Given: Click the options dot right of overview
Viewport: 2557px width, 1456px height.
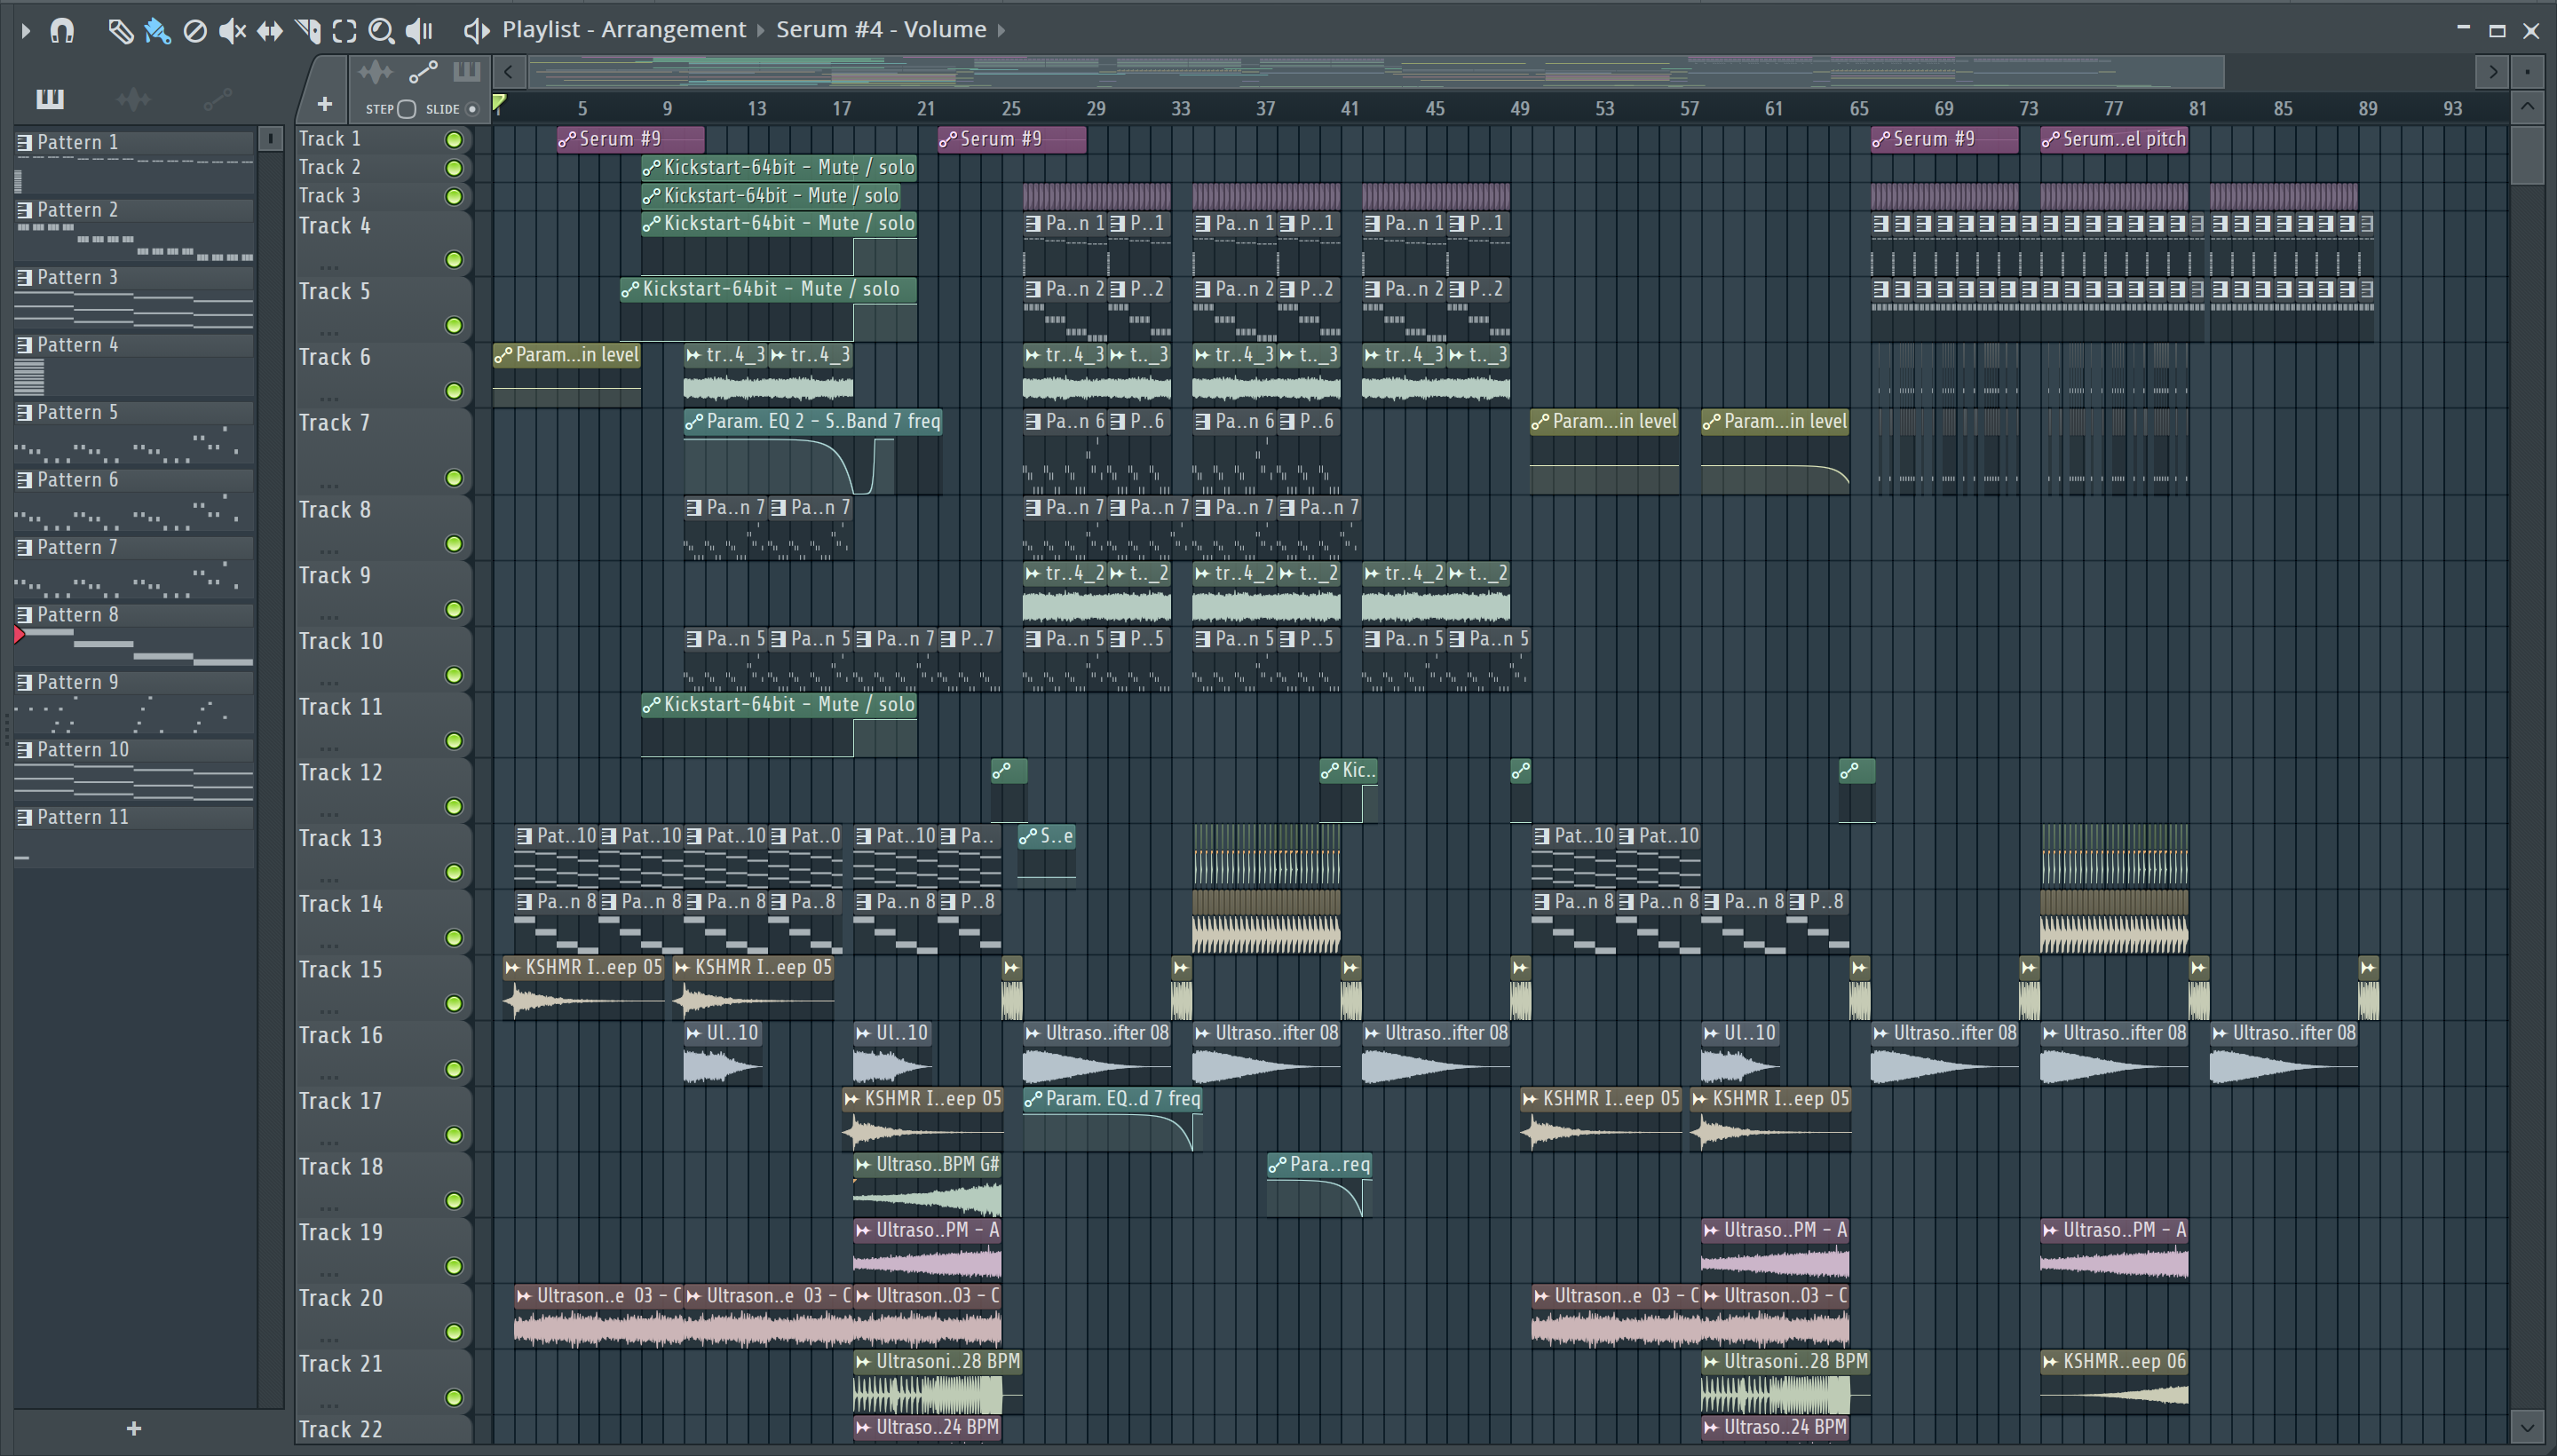Looking at the screenshot, I should tap(2527, 72).
